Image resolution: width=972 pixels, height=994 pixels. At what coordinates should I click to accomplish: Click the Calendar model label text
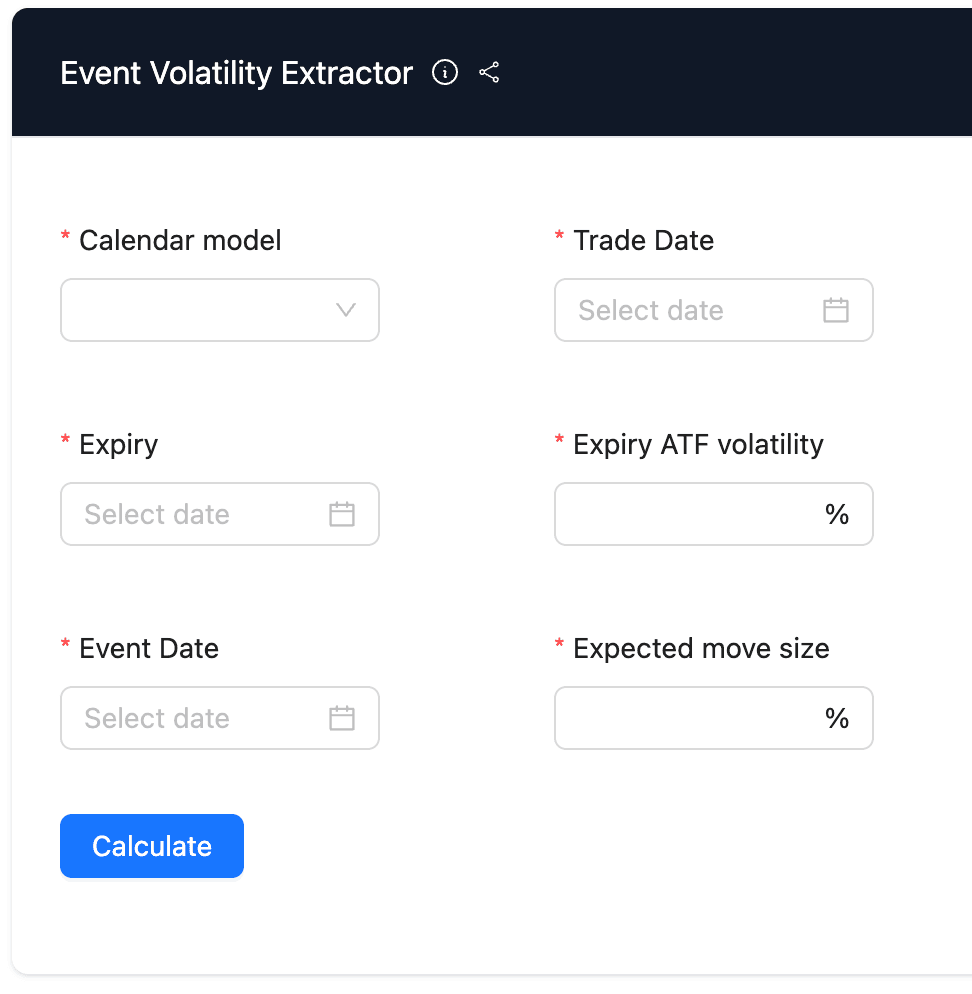(179, 240)
